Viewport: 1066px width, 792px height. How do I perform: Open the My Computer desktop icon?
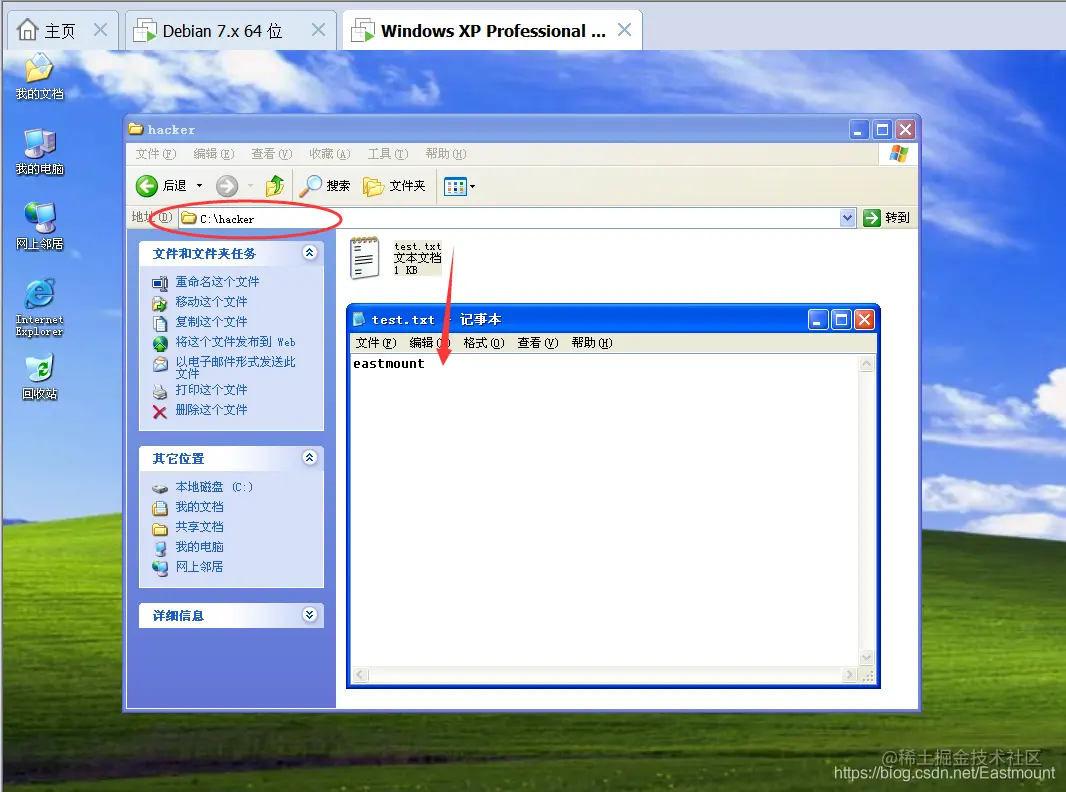[39, 152]
